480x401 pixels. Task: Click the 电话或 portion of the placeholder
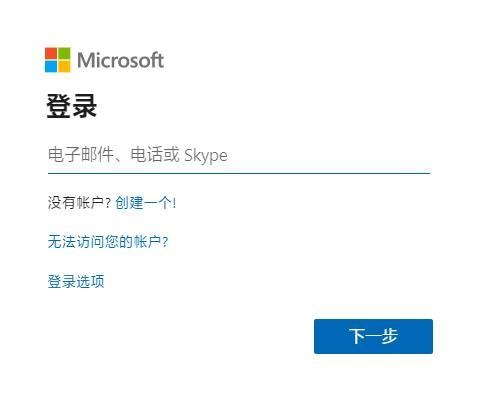click(x=155, y=155)
